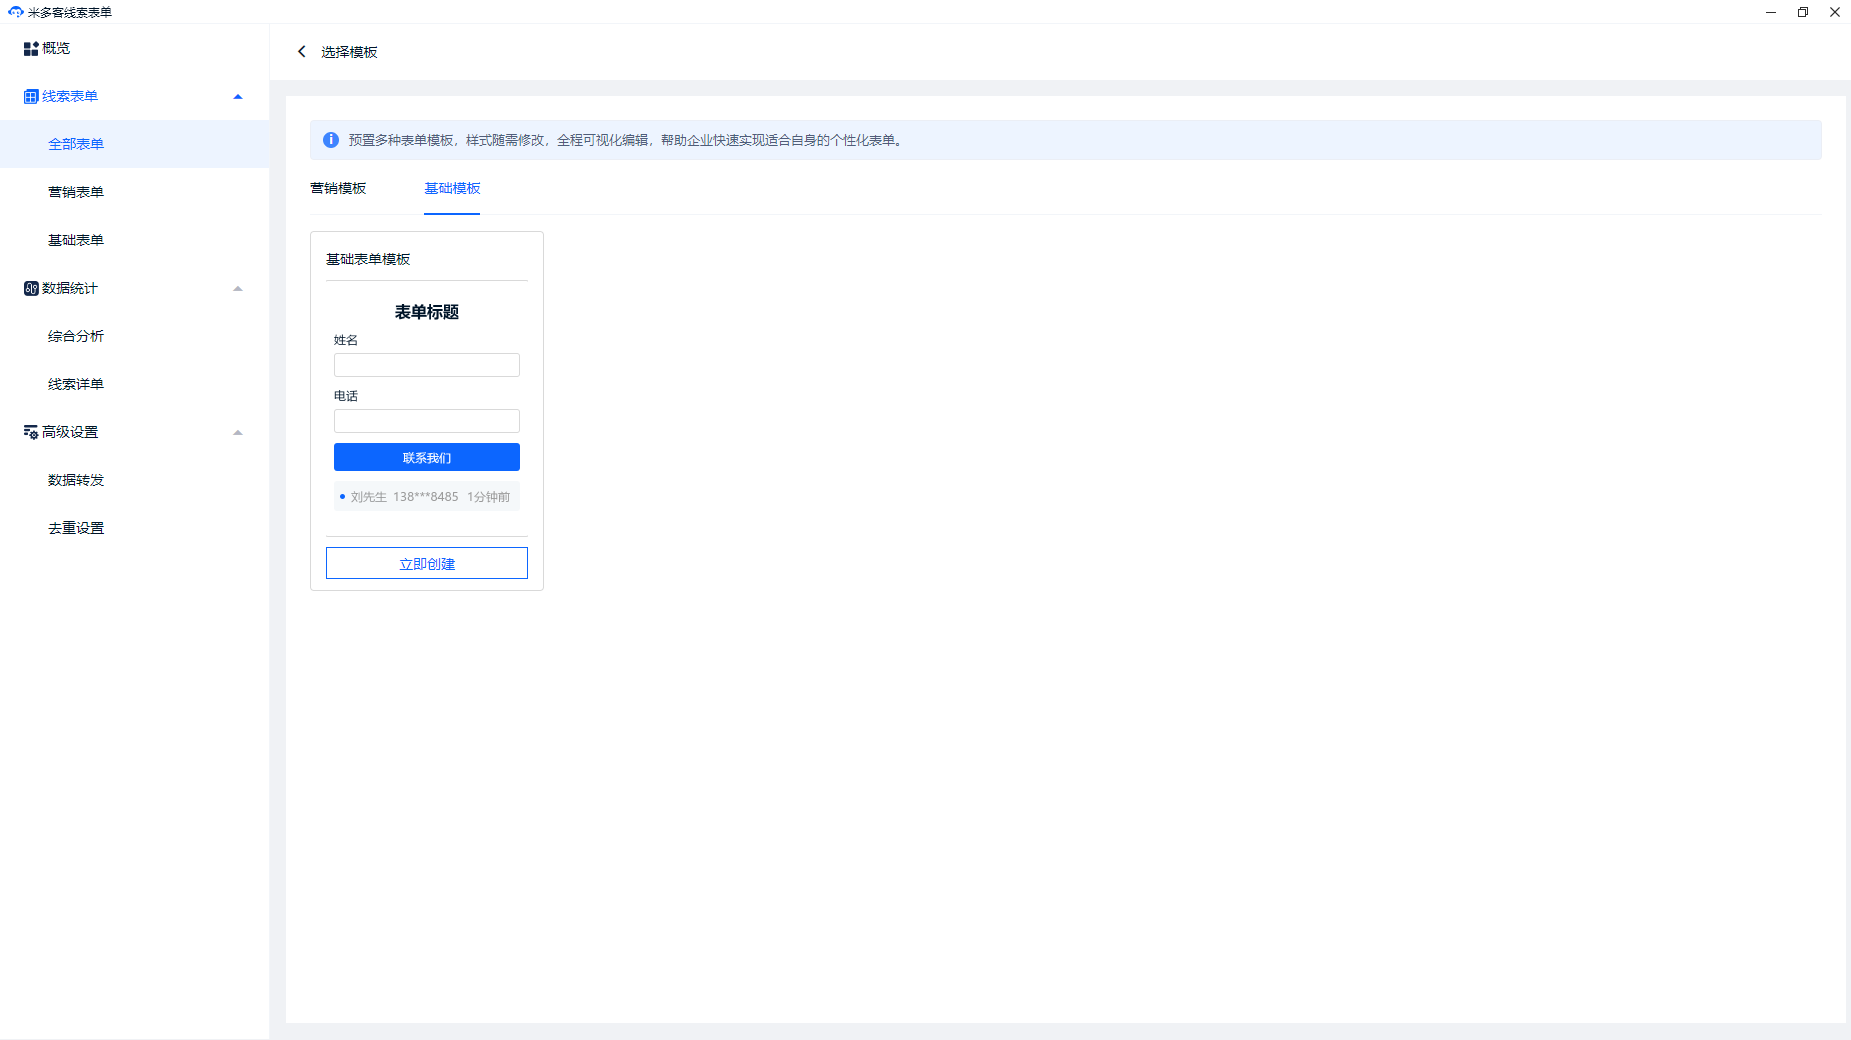Select the 基础模板 tab
Screen dimensions: 1851x1040
[x=452, y=188]
